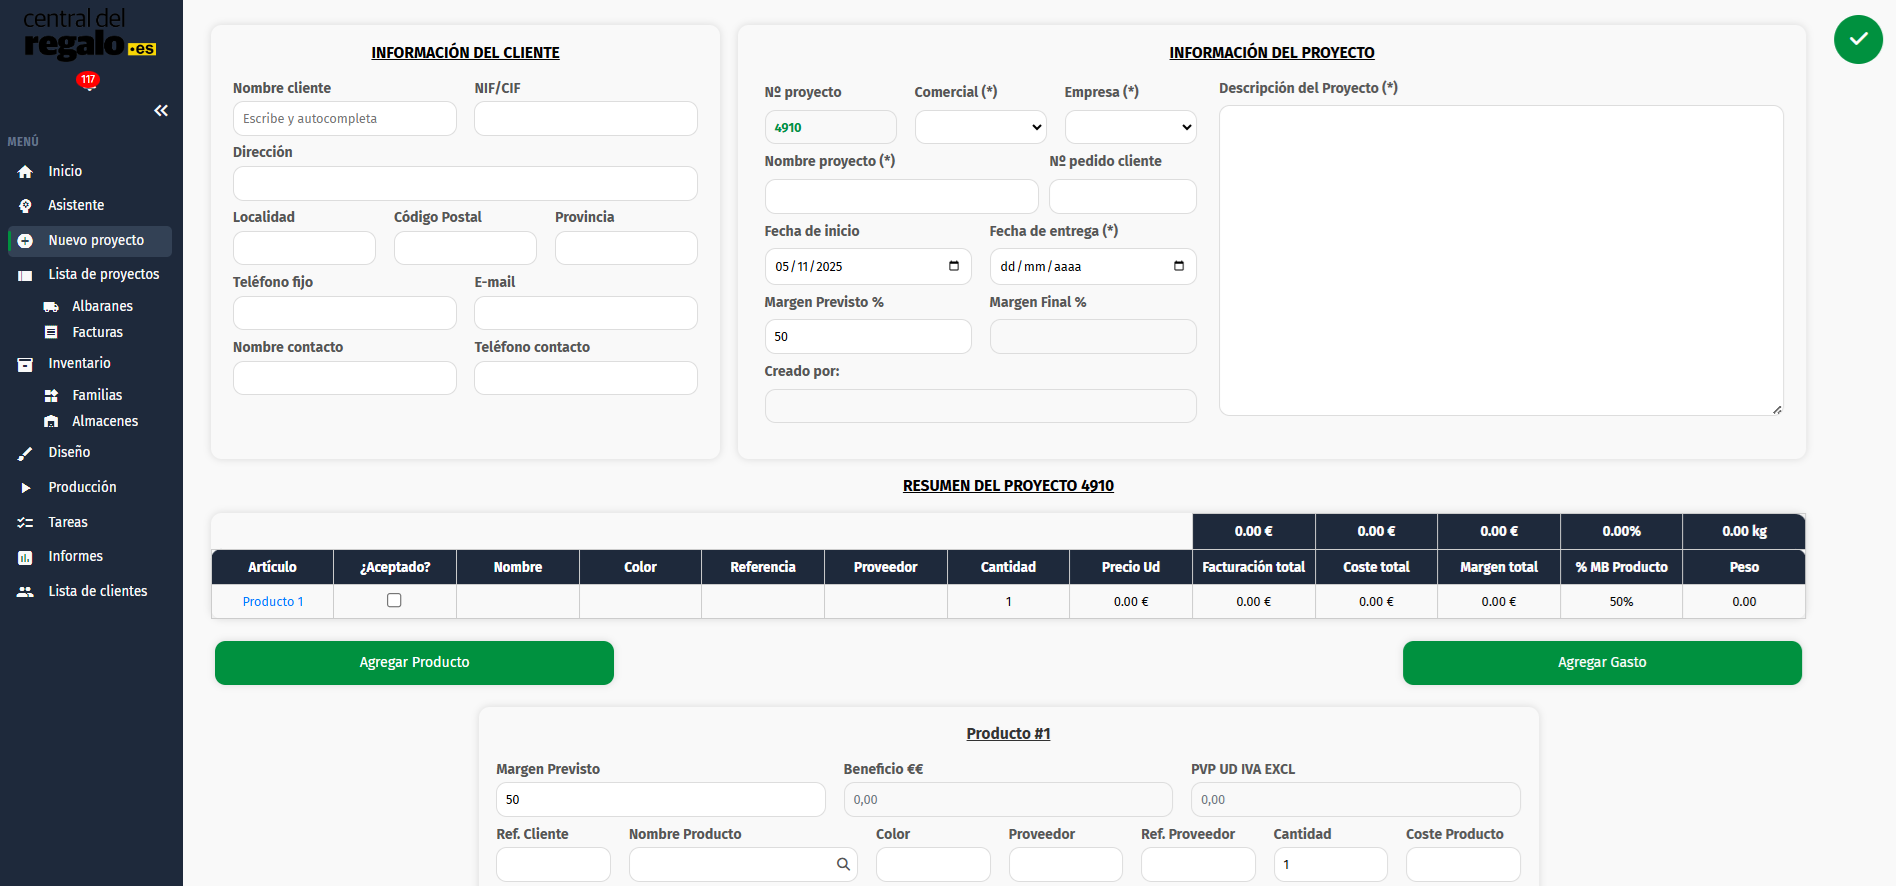This screenshot has height=886, width=1896.
Task: Open the Fecha de entrega calendar picker
Action: tap(1178, 266)
